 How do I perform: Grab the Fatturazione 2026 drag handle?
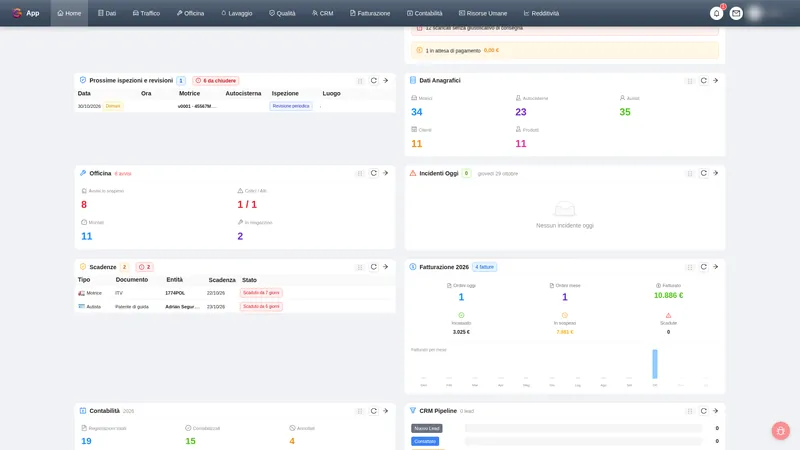(x=690, y=267)
